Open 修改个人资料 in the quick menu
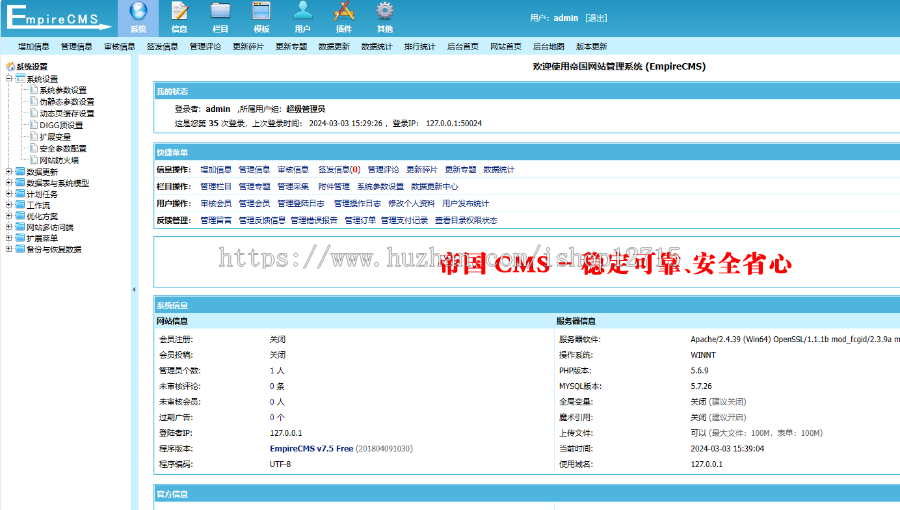This screenshot has width=900, height=510. (x=412, y=203)
